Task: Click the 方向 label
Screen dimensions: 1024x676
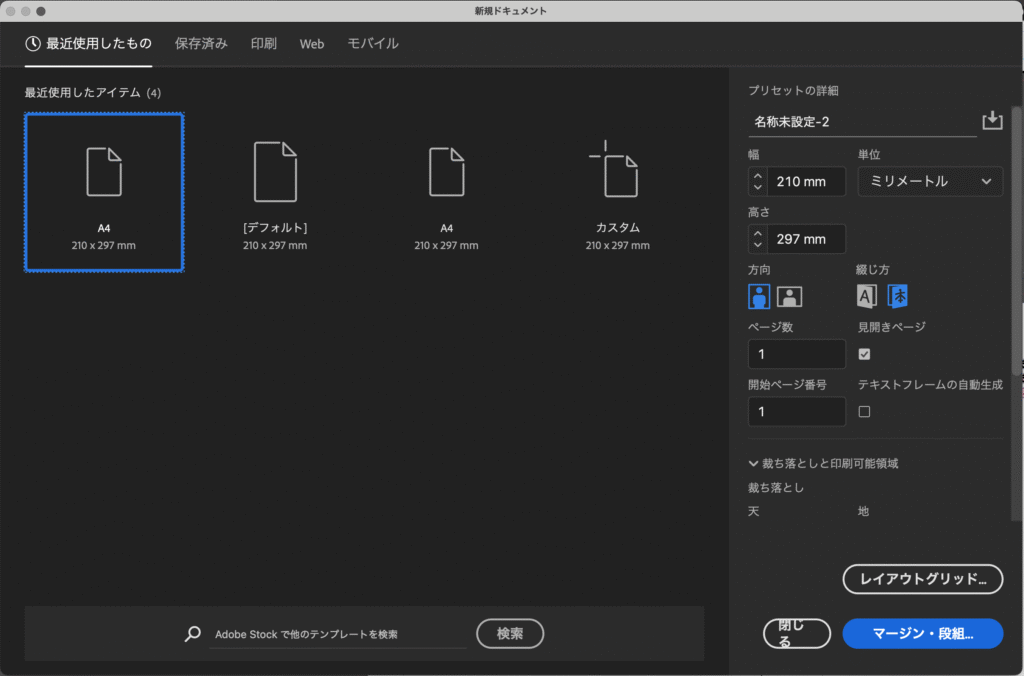Action: [759, 270]
